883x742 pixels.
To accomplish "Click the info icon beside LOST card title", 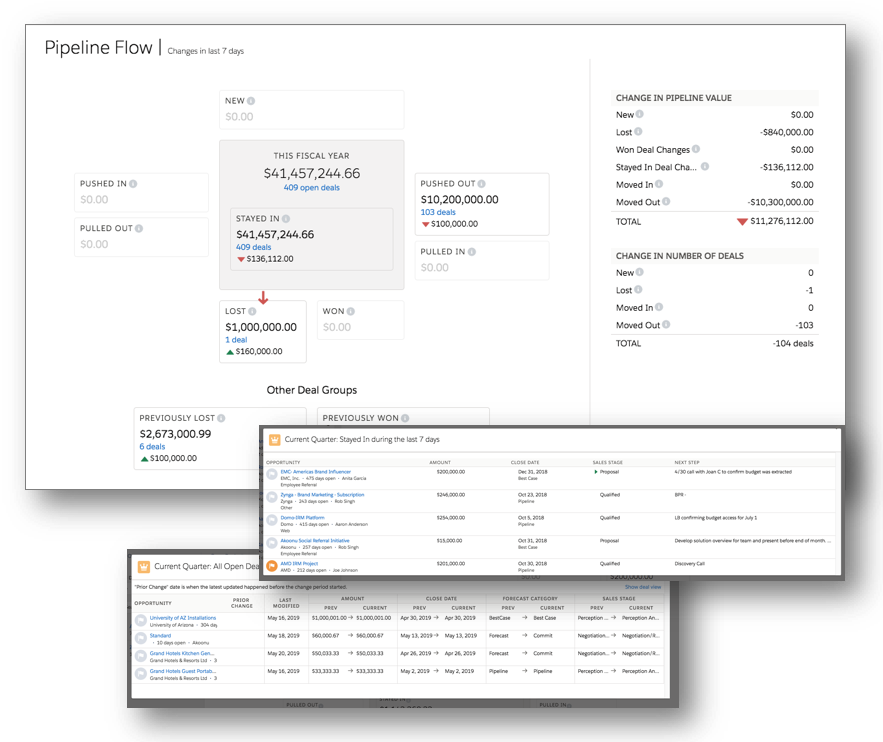I will click(x=252, y=311).
